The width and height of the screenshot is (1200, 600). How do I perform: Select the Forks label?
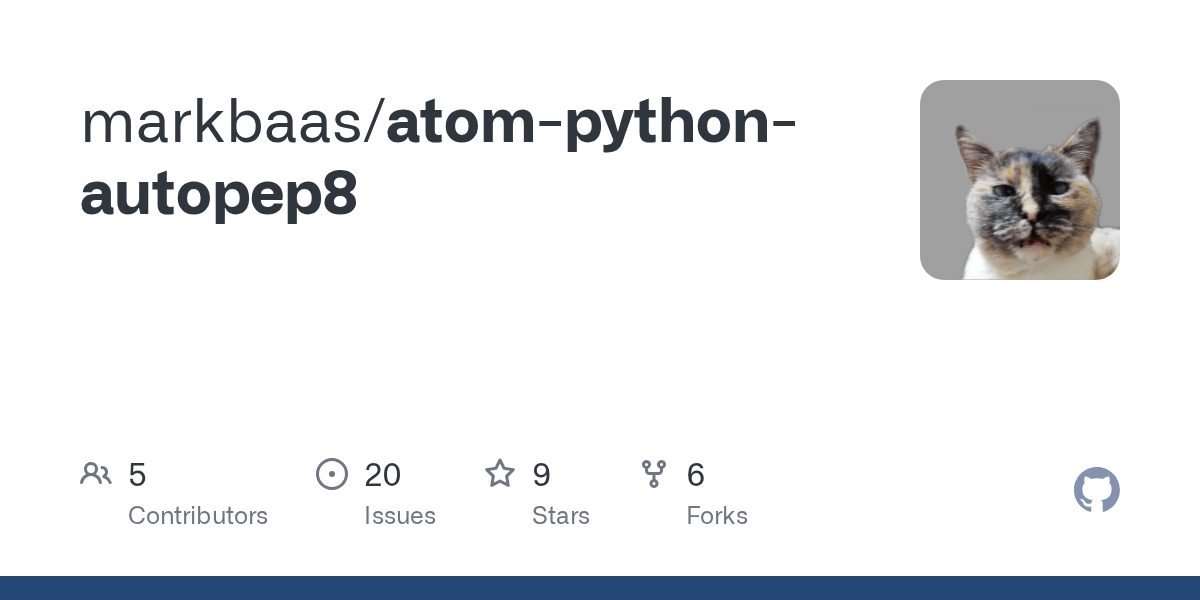click(x=717, y=516)
